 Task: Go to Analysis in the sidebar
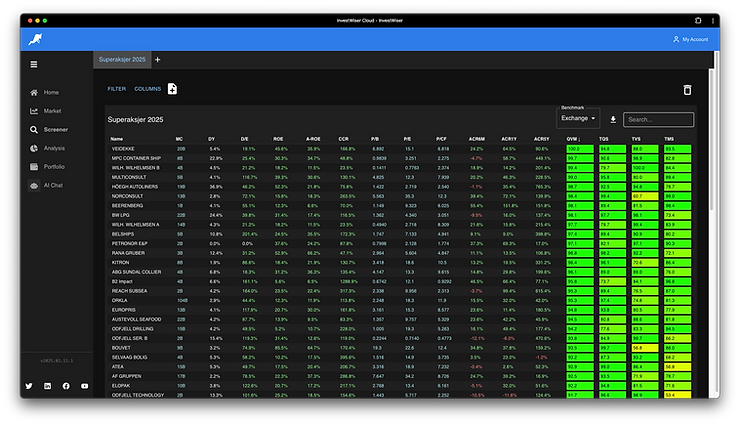[54, 148]
